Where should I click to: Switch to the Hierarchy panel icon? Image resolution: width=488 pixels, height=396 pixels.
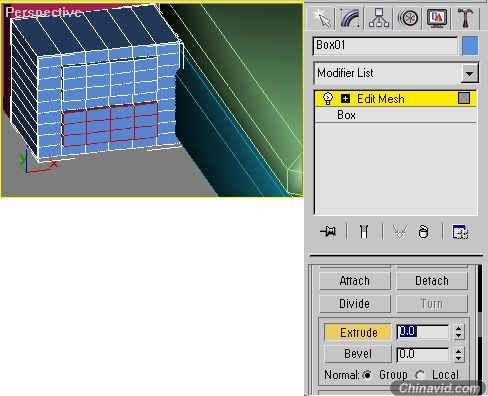coord(379,18)
